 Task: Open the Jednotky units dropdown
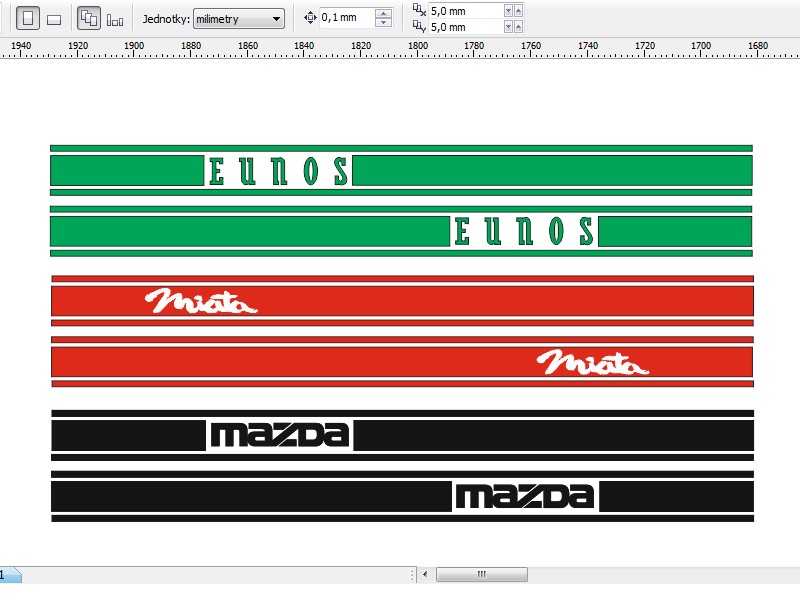[x=239, y=19]
